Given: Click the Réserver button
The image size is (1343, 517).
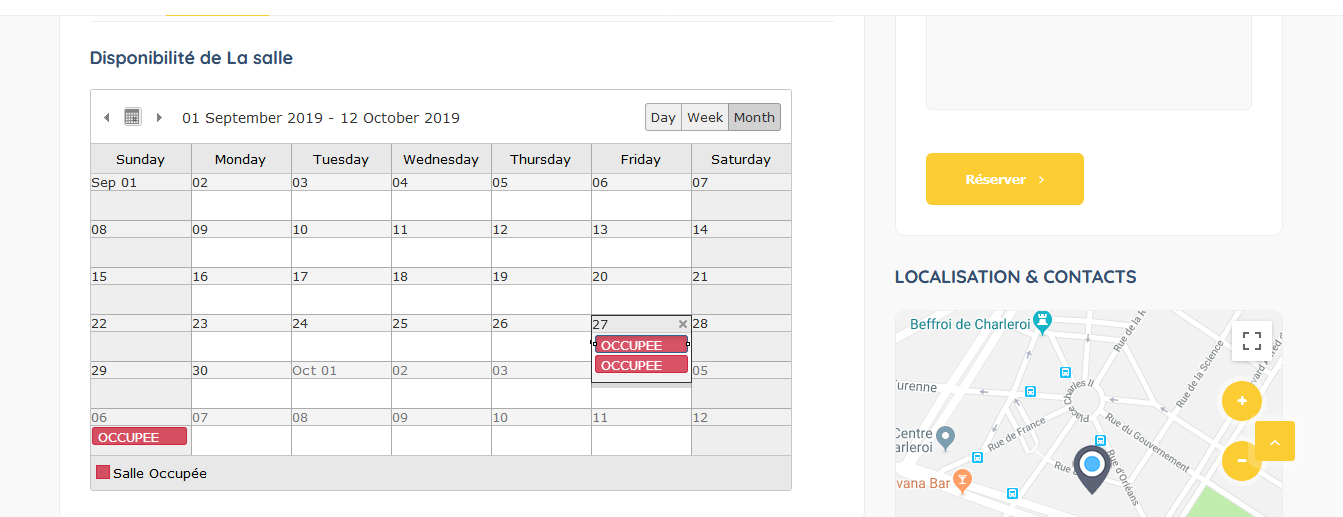Looking at the screenshot, I should click(1005, 179).
